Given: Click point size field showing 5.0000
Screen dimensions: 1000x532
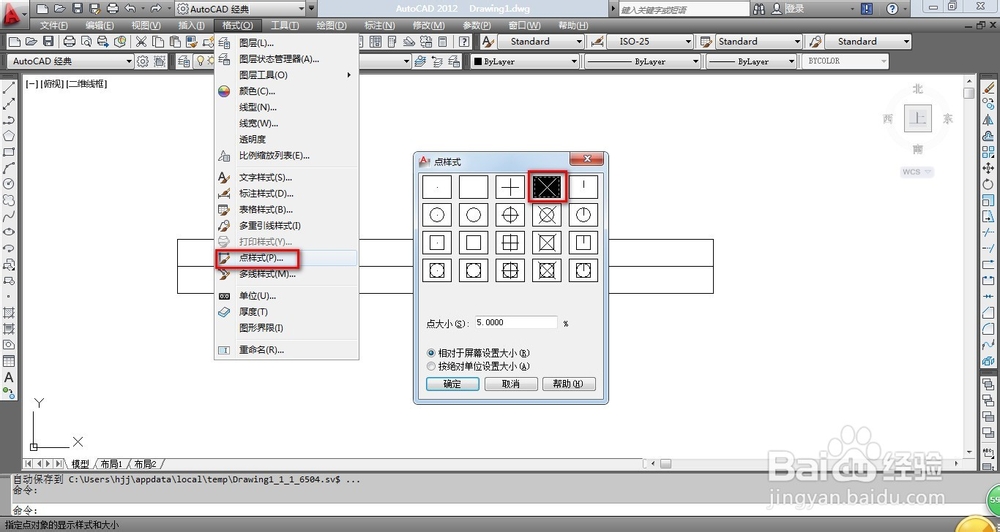Looking at the screenshot, I should tap(515, 323).
